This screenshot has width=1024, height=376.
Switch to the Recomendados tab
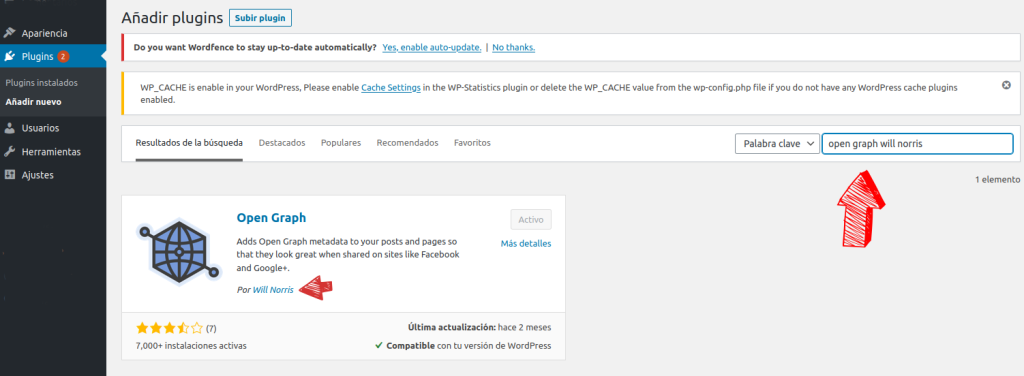408,142
